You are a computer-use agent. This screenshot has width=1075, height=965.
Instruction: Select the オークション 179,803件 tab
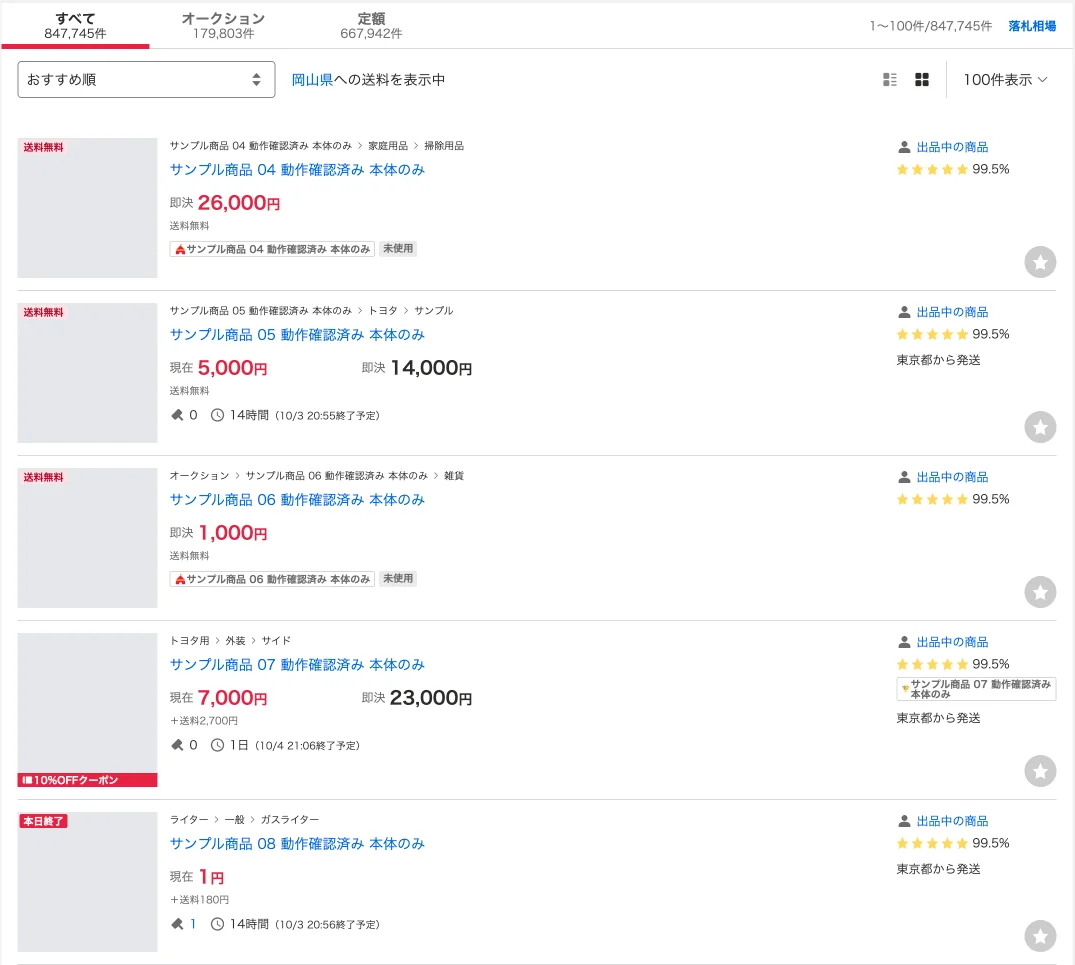coord(224,25)
